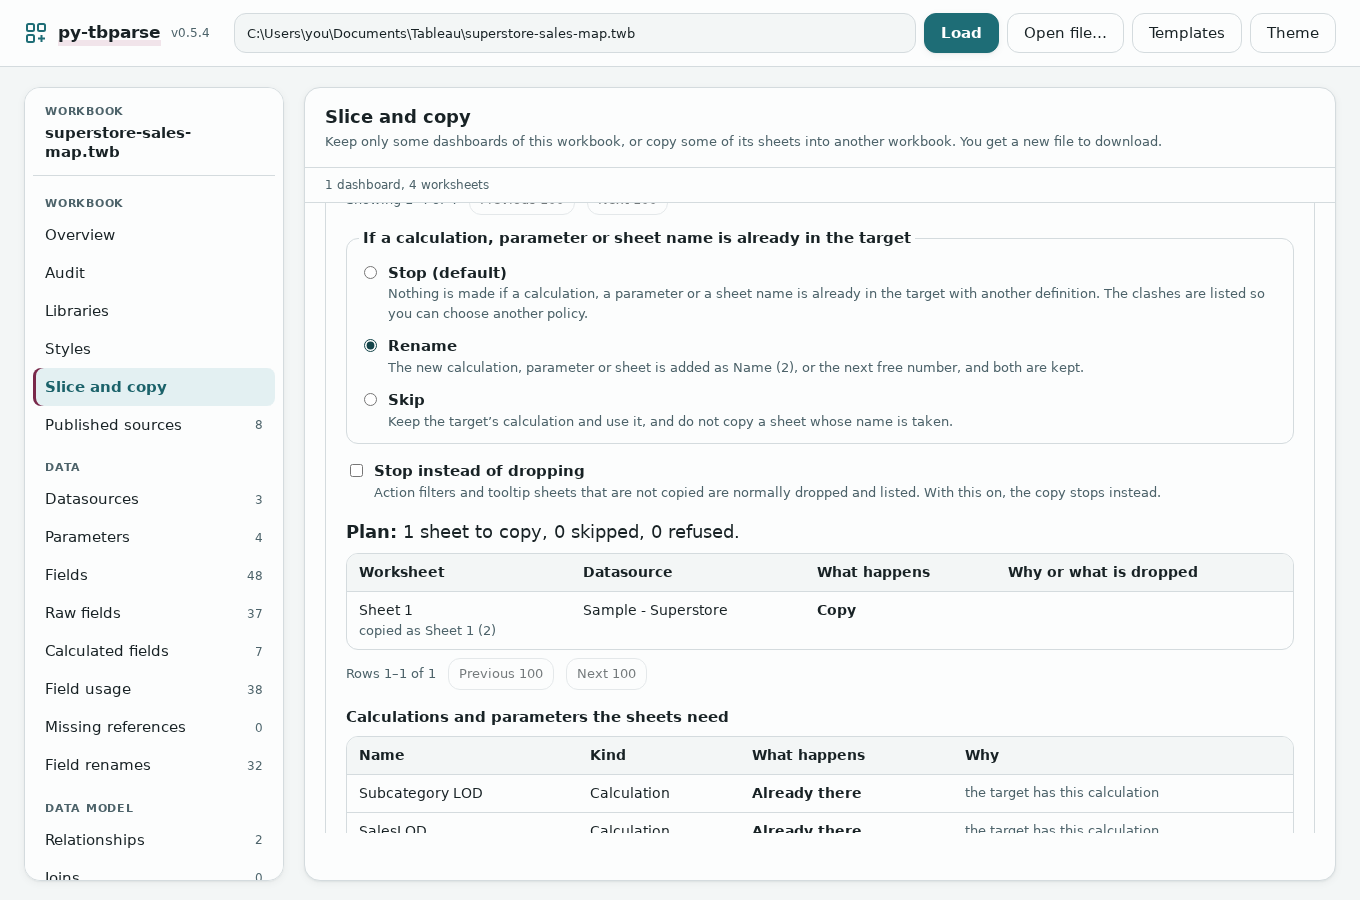
Task: Open the Parameters section
Action: [154, 537]
